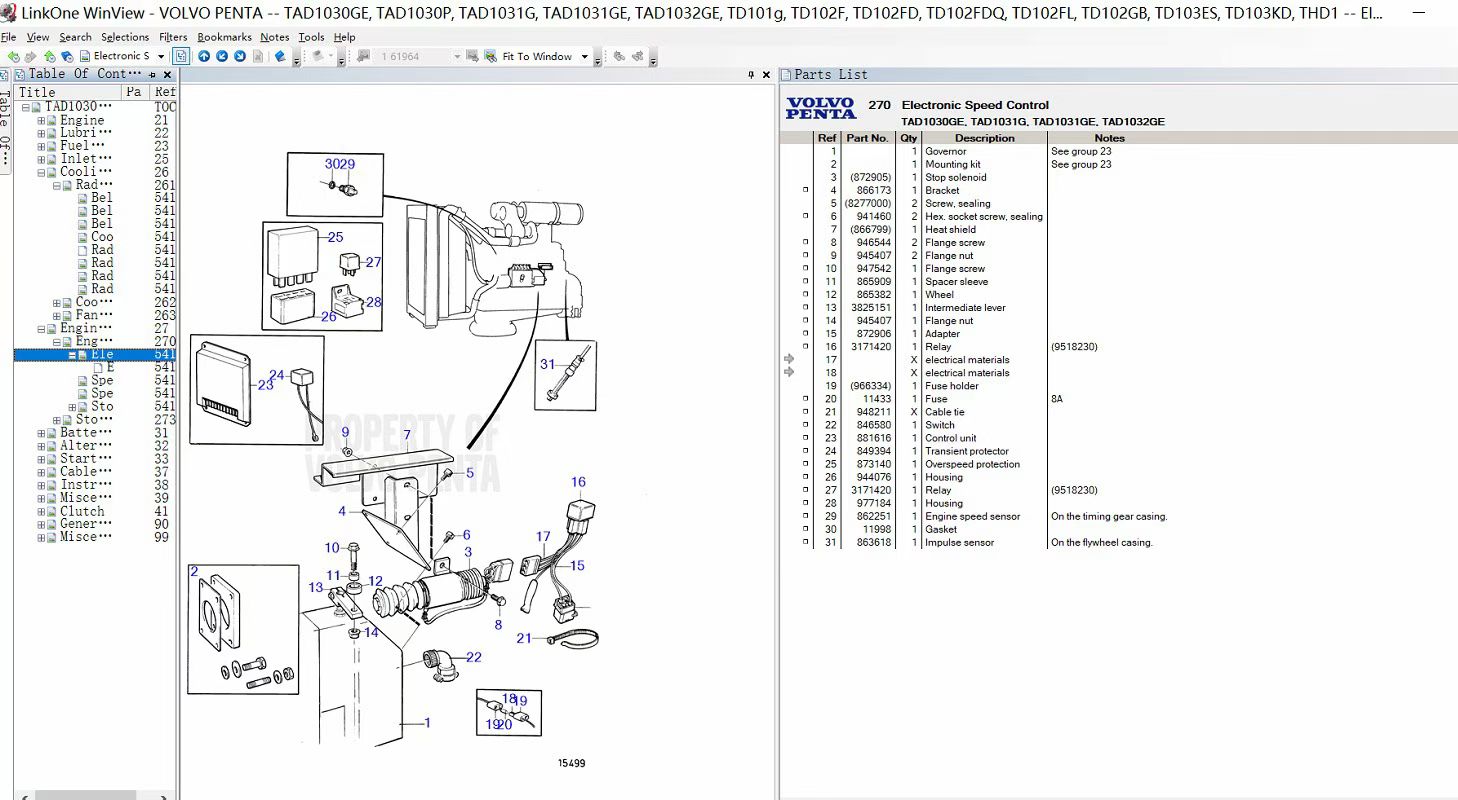Open the Selections menu

coord(124,37)
